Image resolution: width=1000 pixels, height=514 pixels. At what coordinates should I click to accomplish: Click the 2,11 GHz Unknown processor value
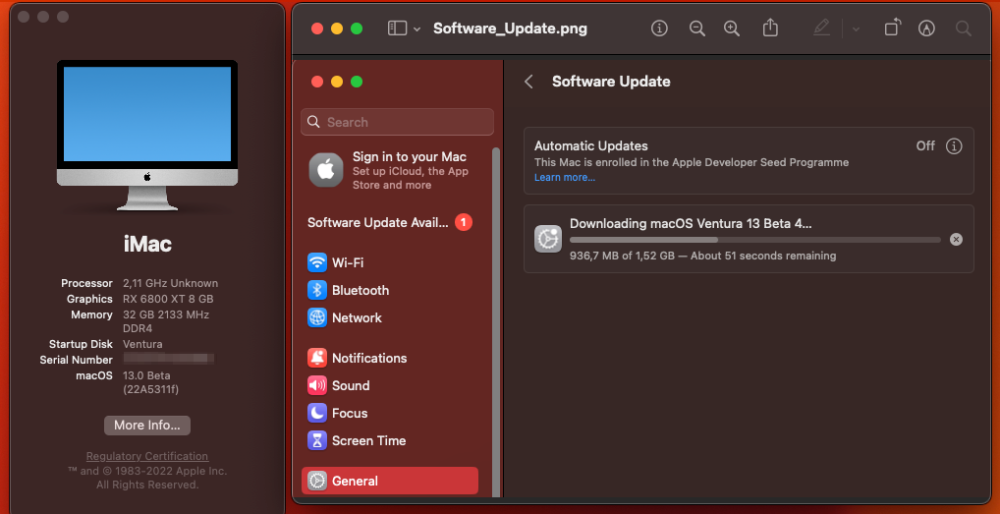tap(170, 283)
